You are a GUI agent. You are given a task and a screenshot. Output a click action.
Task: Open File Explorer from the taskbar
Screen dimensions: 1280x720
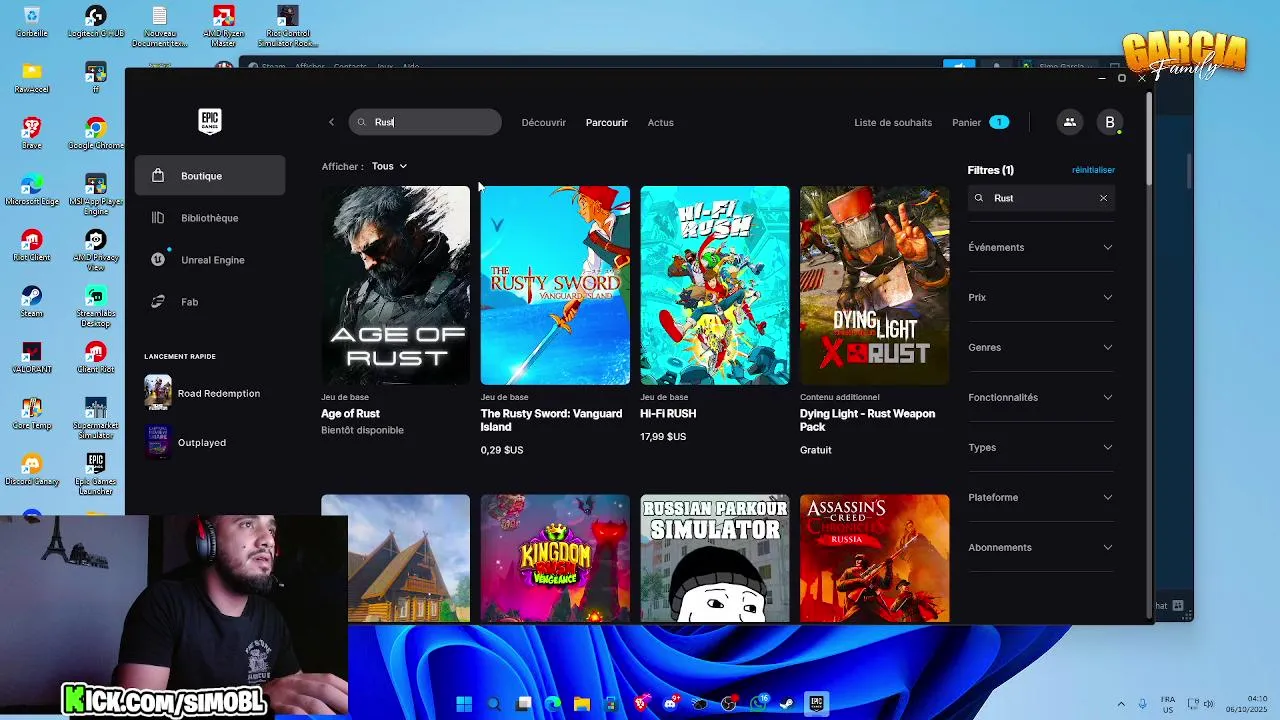click(582, 703)
